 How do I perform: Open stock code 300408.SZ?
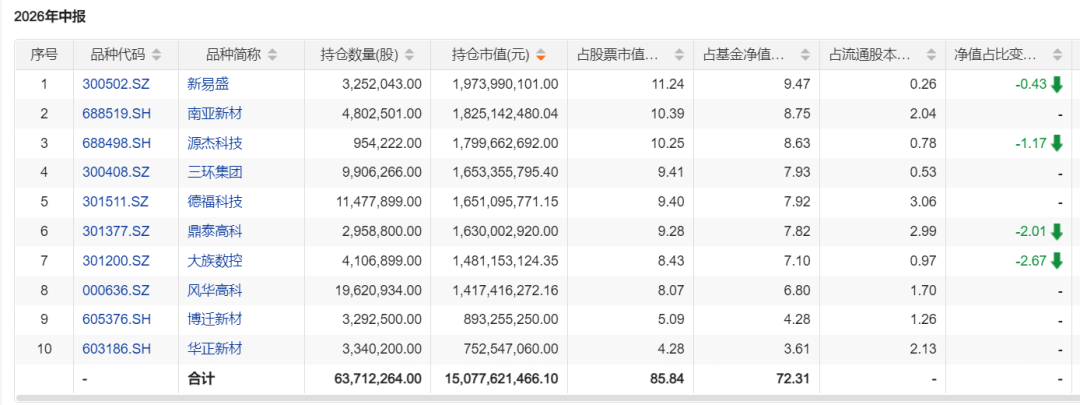click(116, 173)
